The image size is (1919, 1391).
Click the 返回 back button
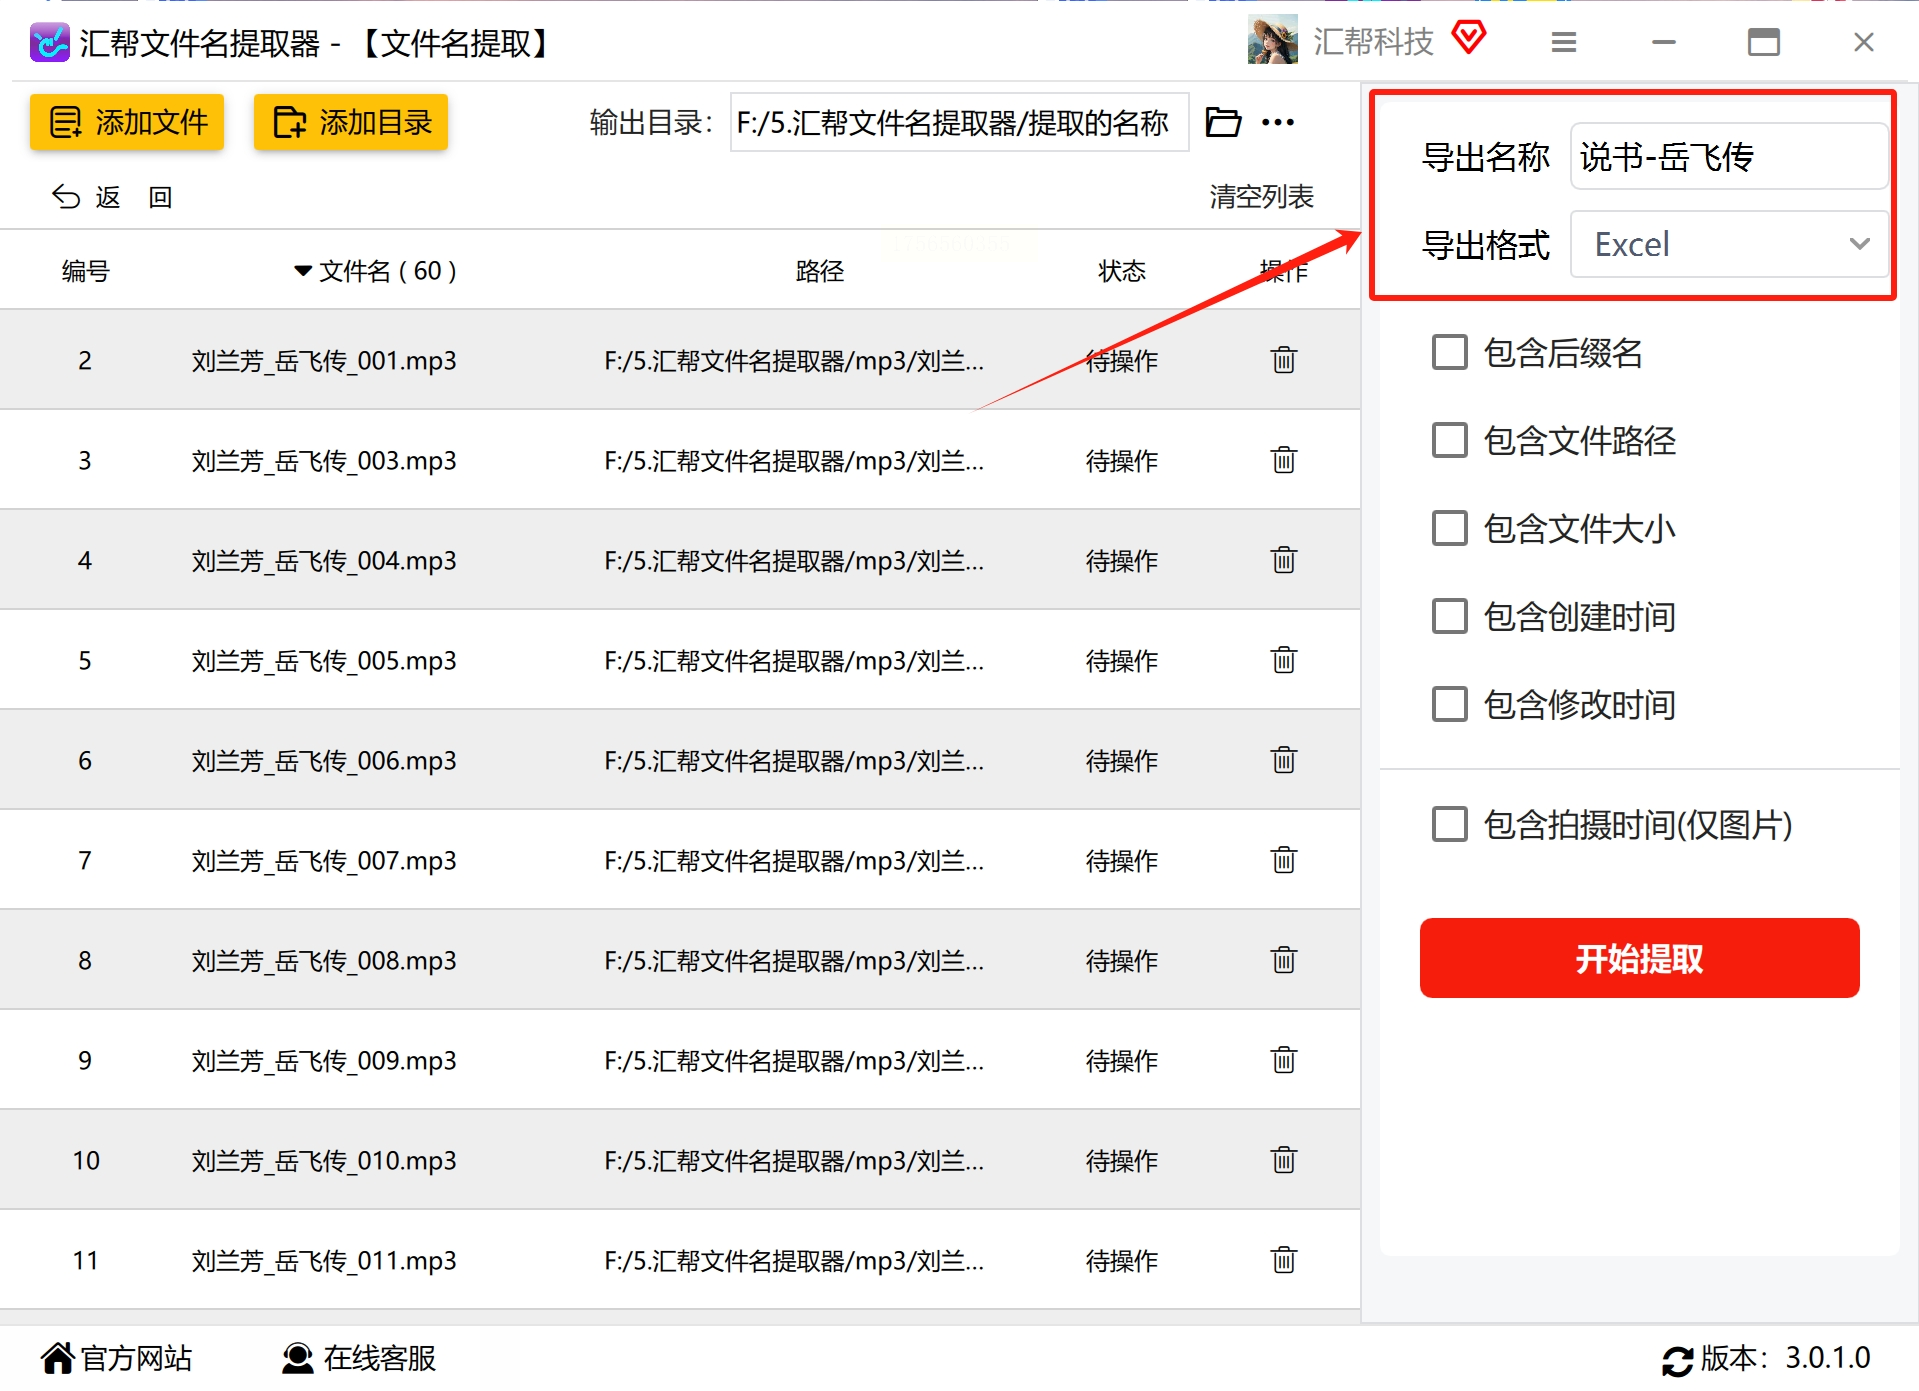pyautogui.click(x=112, y=197)
